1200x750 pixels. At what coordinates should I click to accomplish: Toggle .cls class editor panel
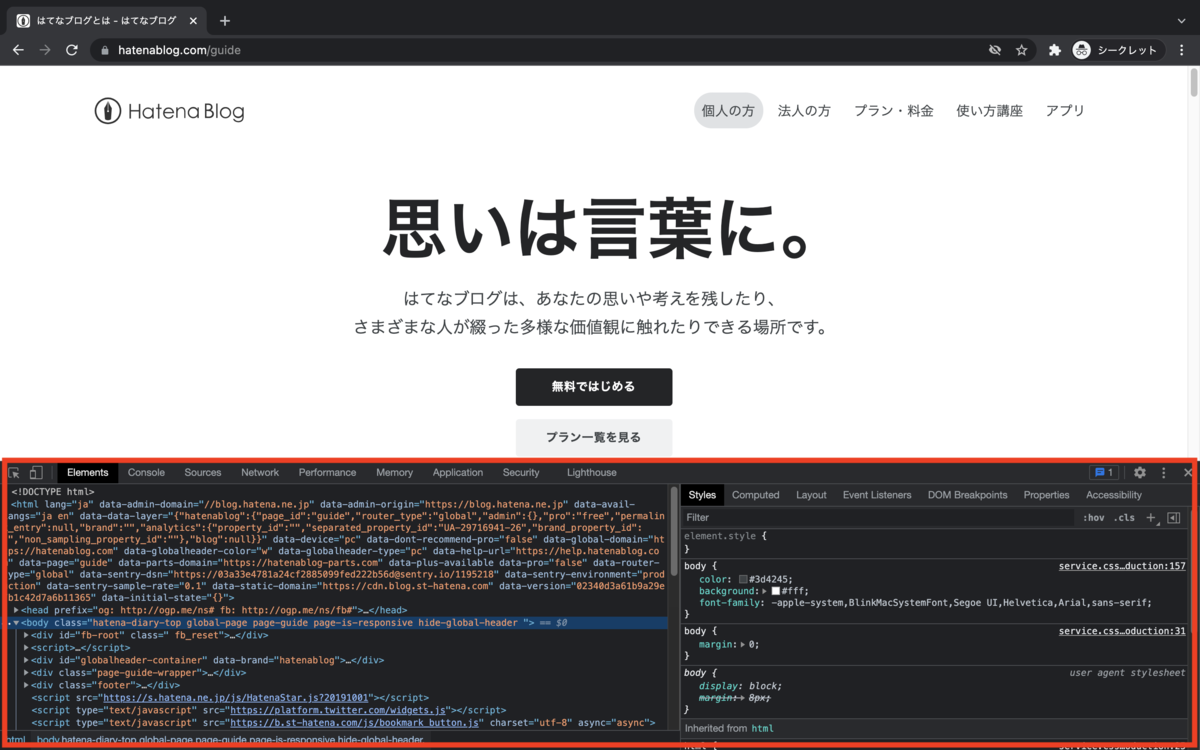click(x=1125, y=518)
